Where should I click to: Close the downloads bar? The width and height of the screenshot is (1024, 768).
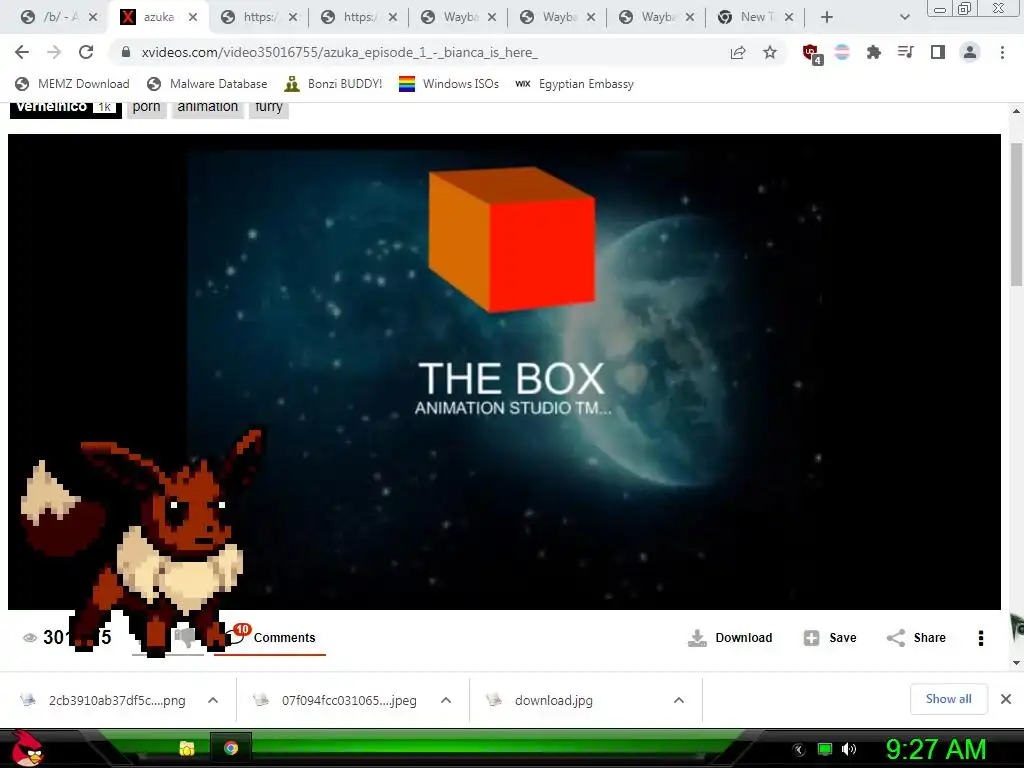pos(1006,699)
